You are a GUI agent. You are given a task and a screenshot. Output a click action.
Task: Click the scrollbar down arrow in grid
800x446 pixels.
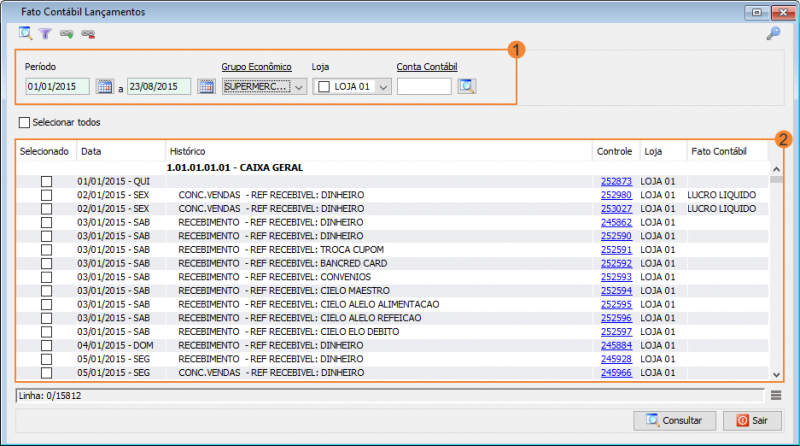tap(777, 375)
